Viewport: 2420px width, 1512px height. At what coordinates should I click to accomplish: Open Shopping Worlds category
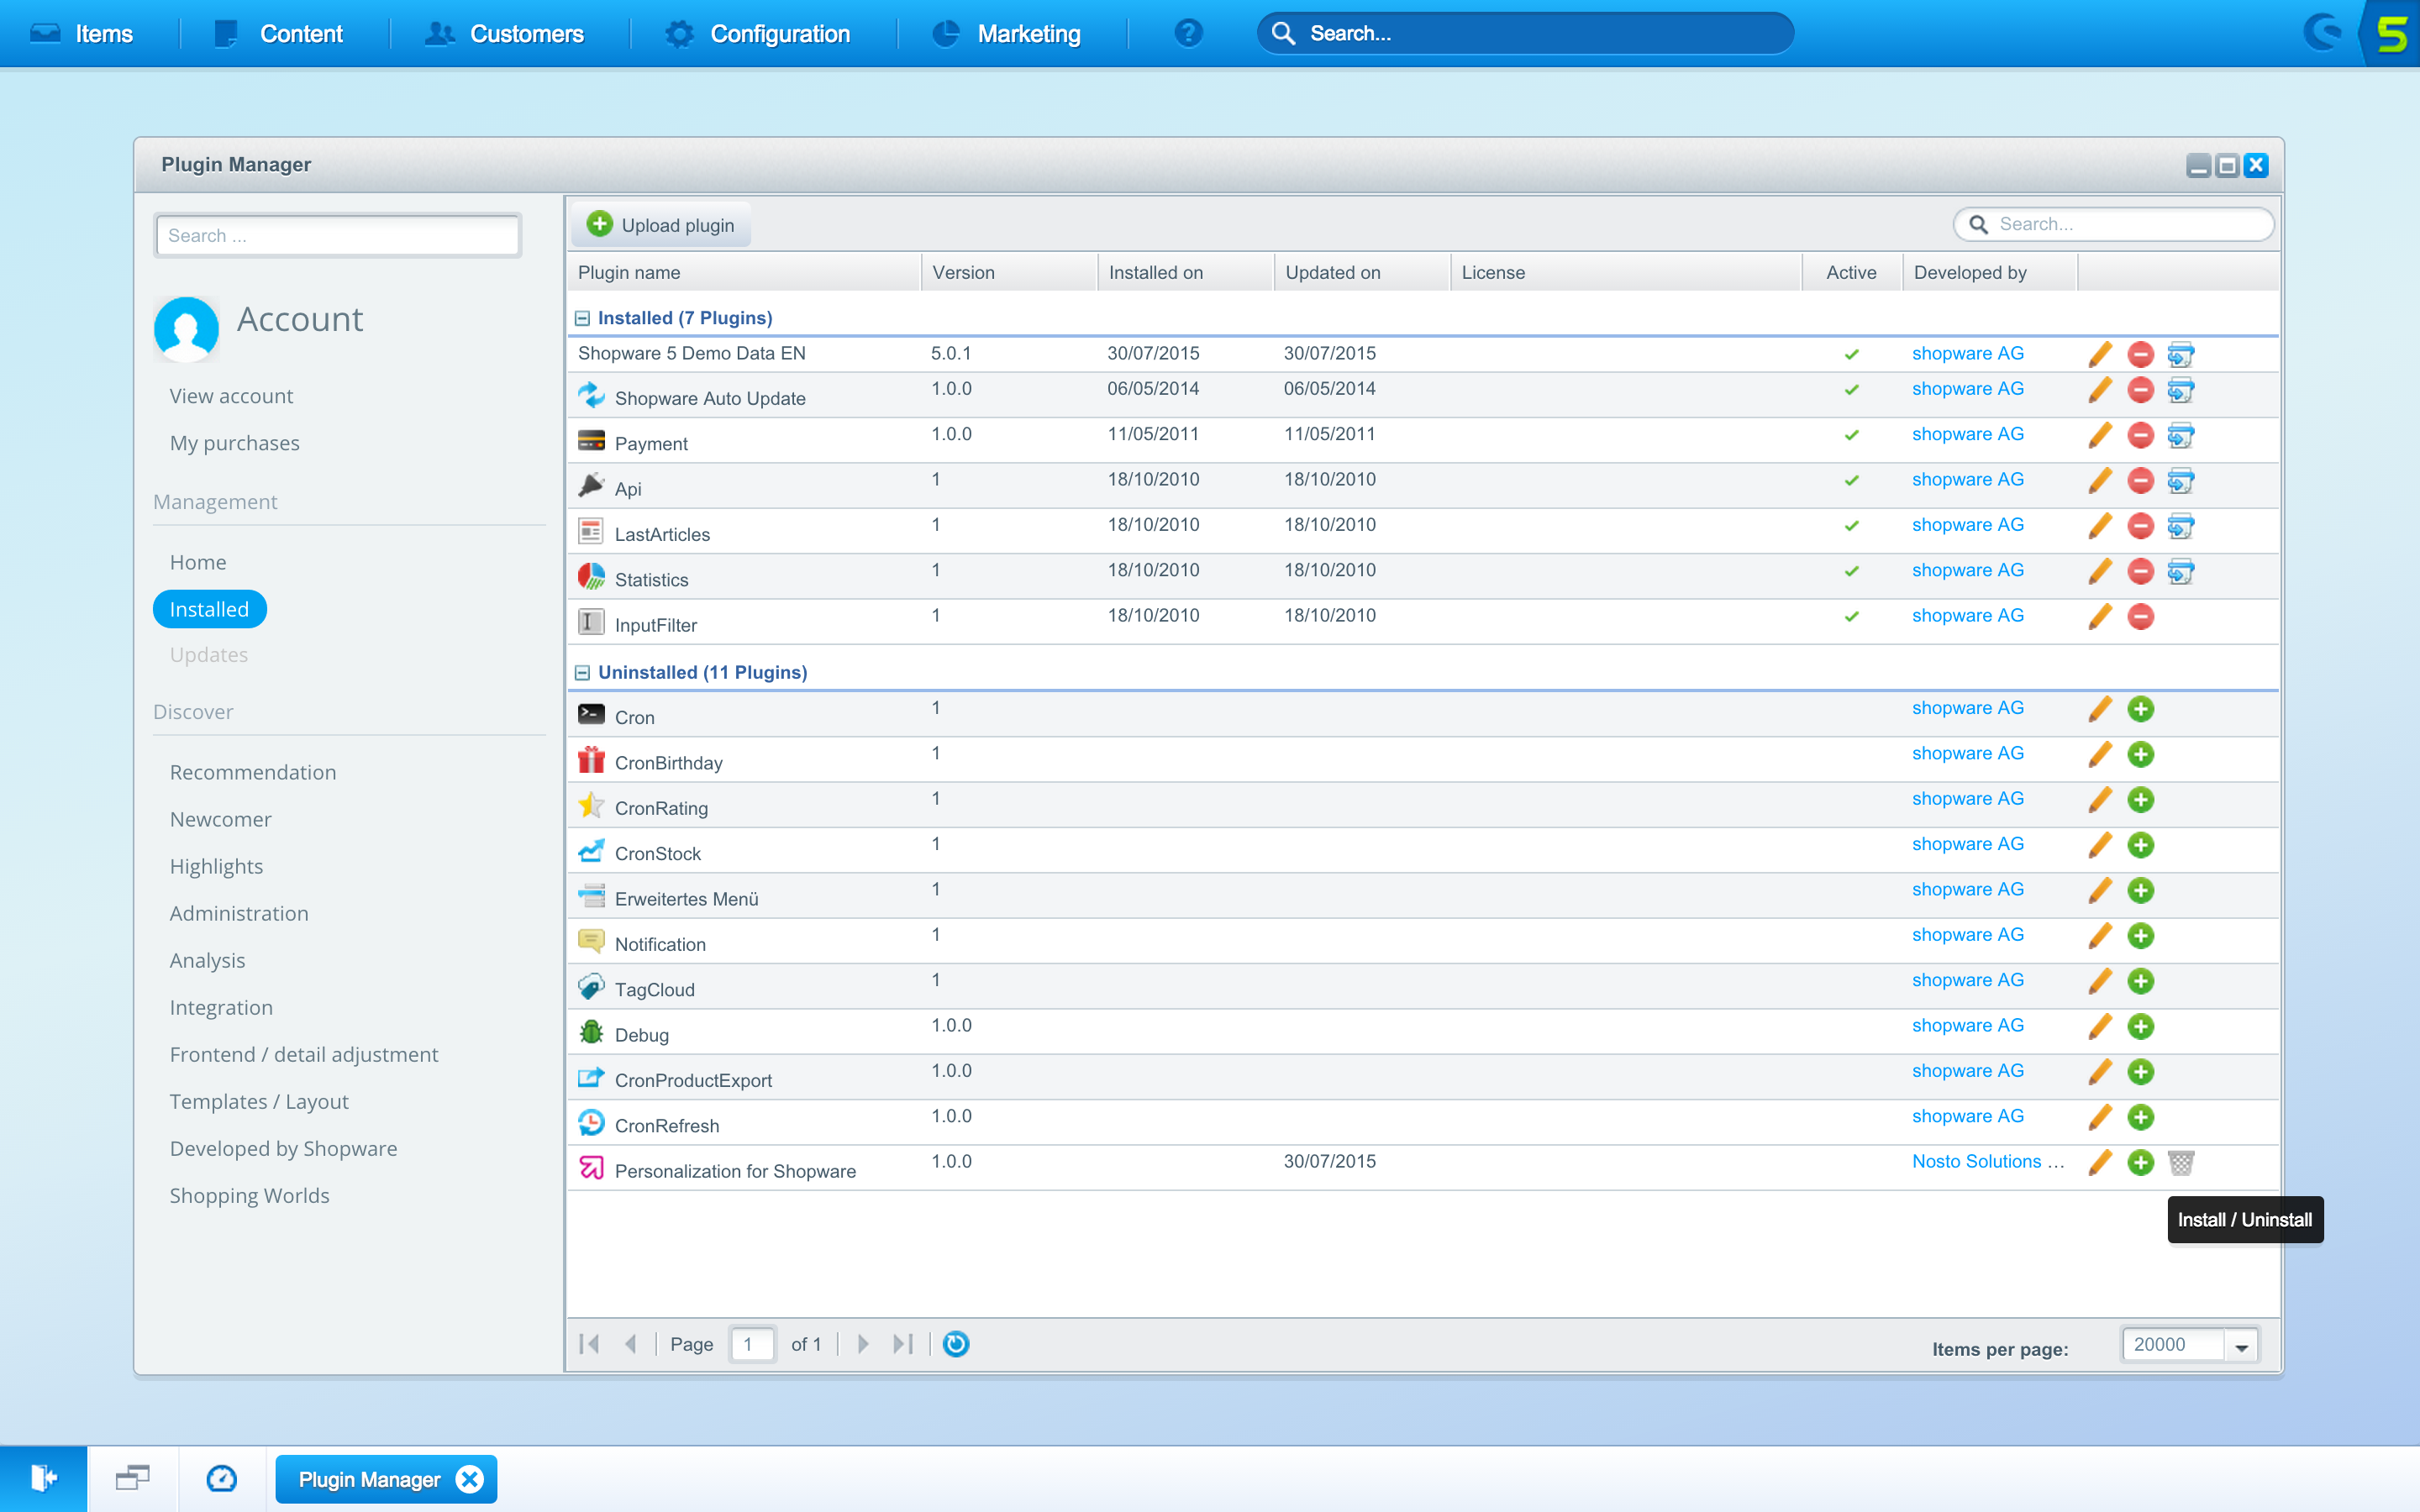click(249, 1195)
